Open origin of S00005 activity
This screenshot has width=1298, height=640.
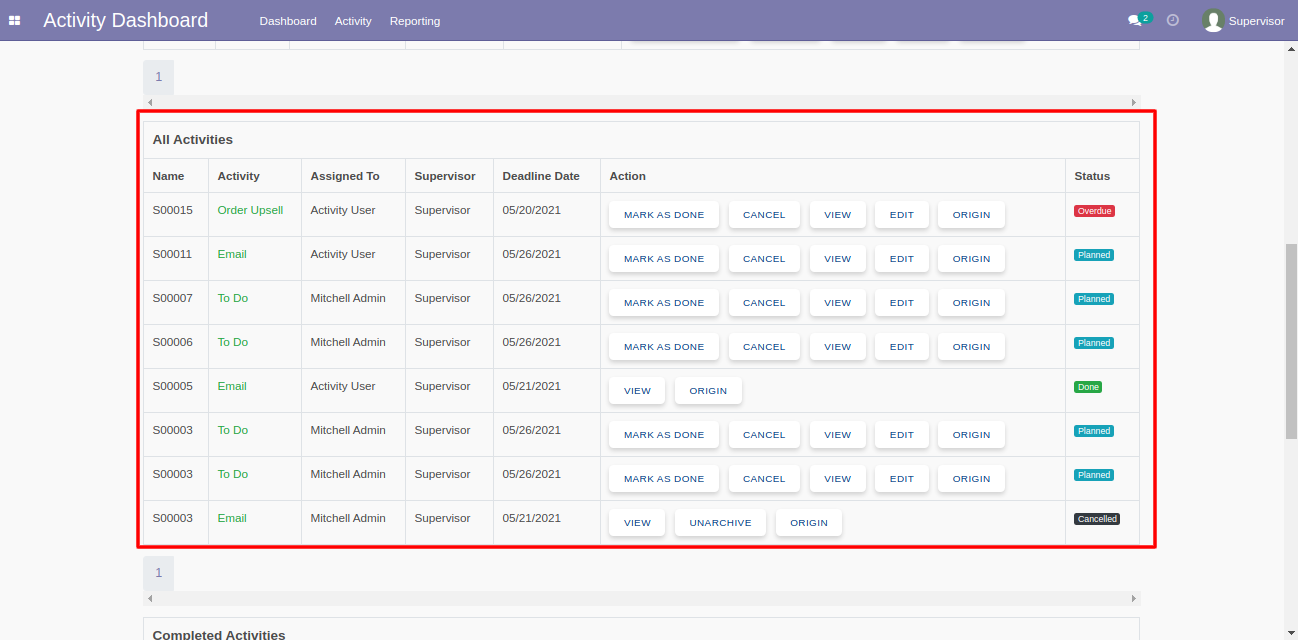click(708, 391)
